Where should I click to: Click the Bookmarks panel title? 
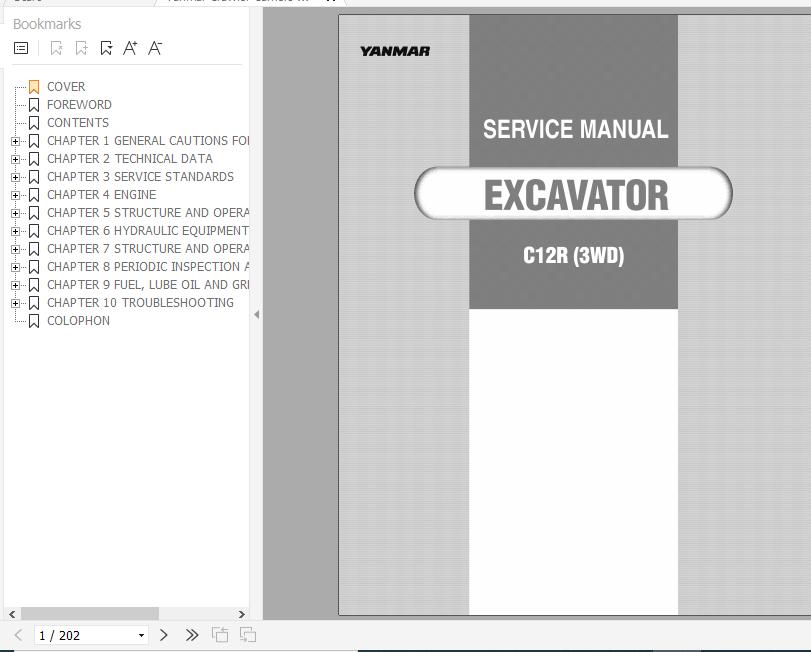[x=47, y=24]
